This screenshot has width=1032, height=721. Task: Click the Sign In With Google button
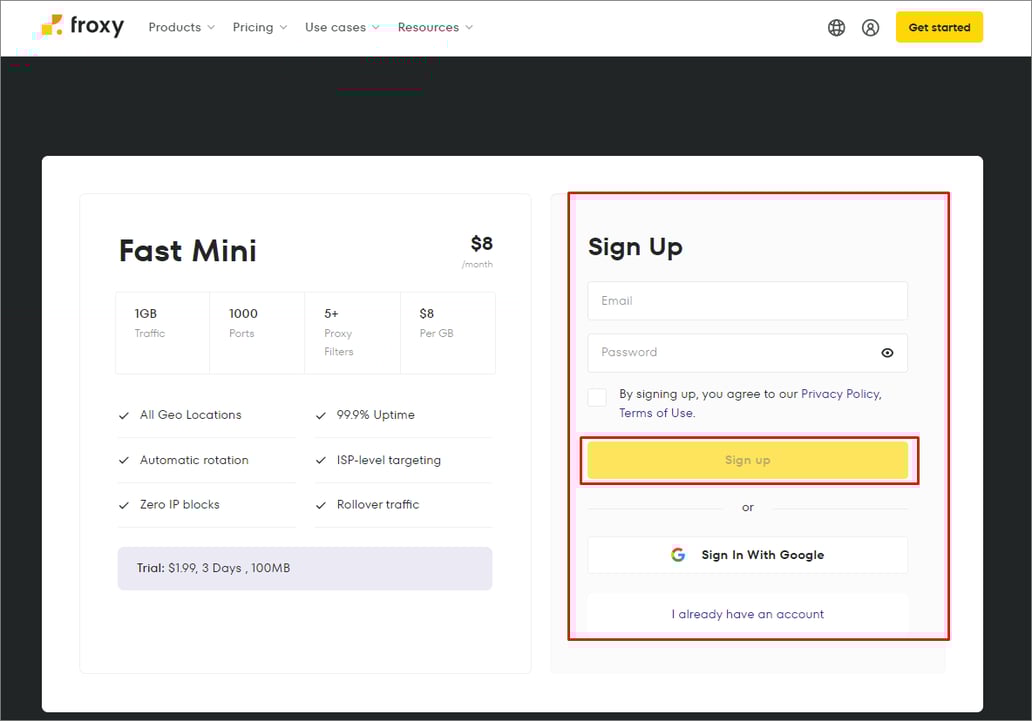click(747, 554)
